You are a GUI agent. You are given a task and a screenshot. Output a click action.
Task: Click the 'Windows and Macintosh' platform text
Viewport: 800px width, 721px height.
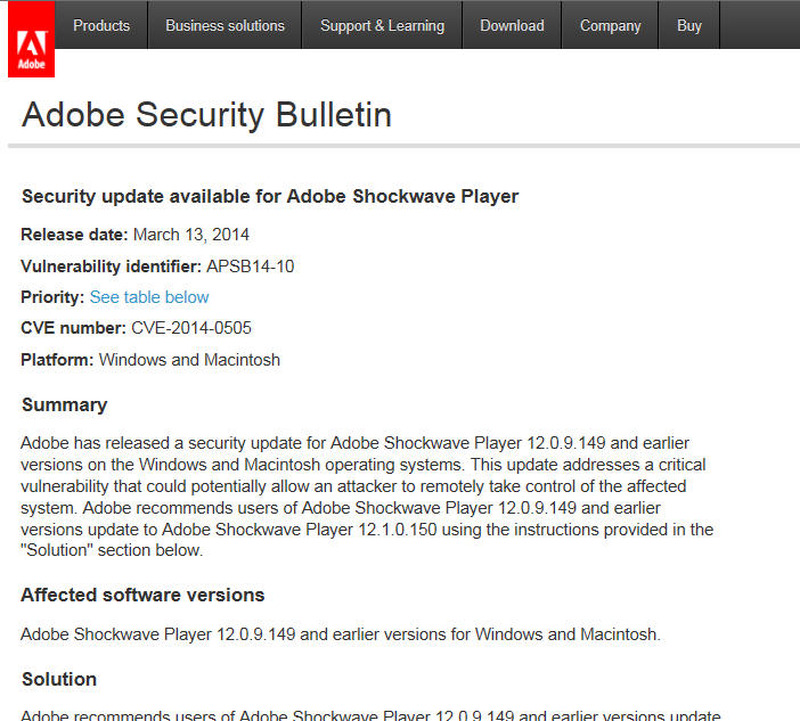pos(189,359)
